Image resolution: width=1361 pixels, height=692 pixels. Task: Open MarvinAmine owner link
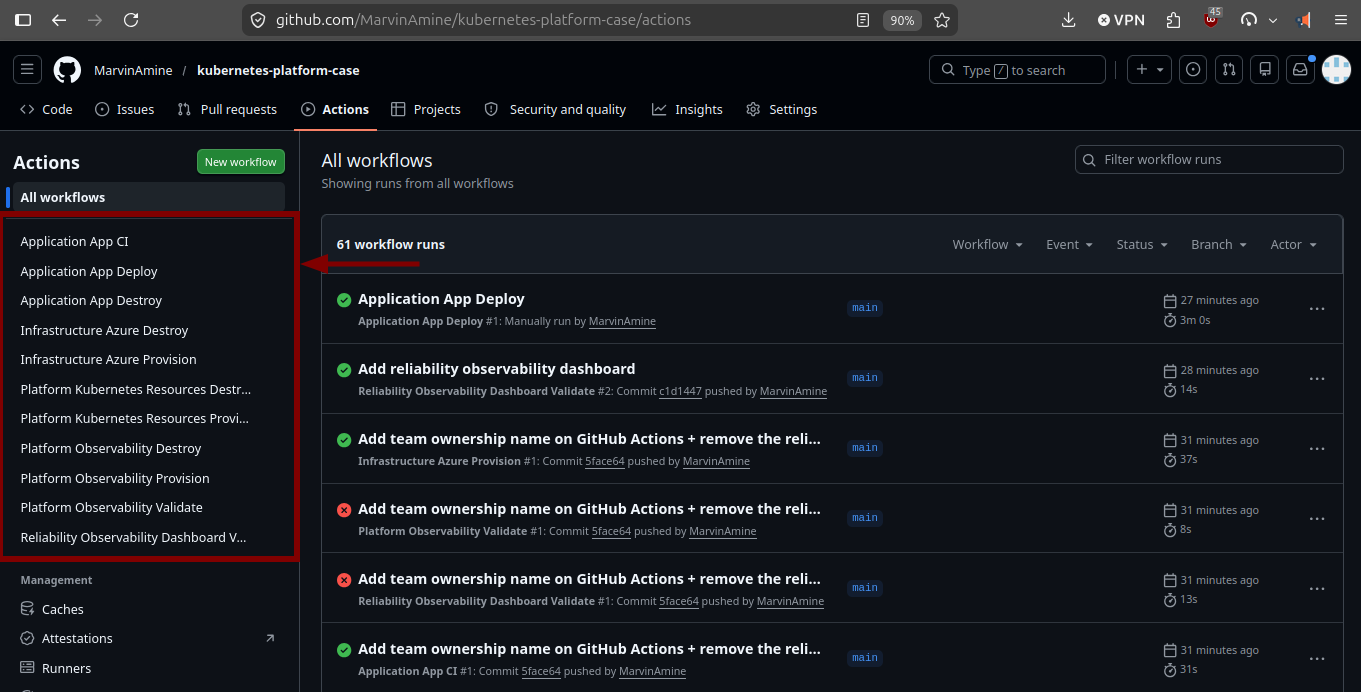click(x=133, y=71)
